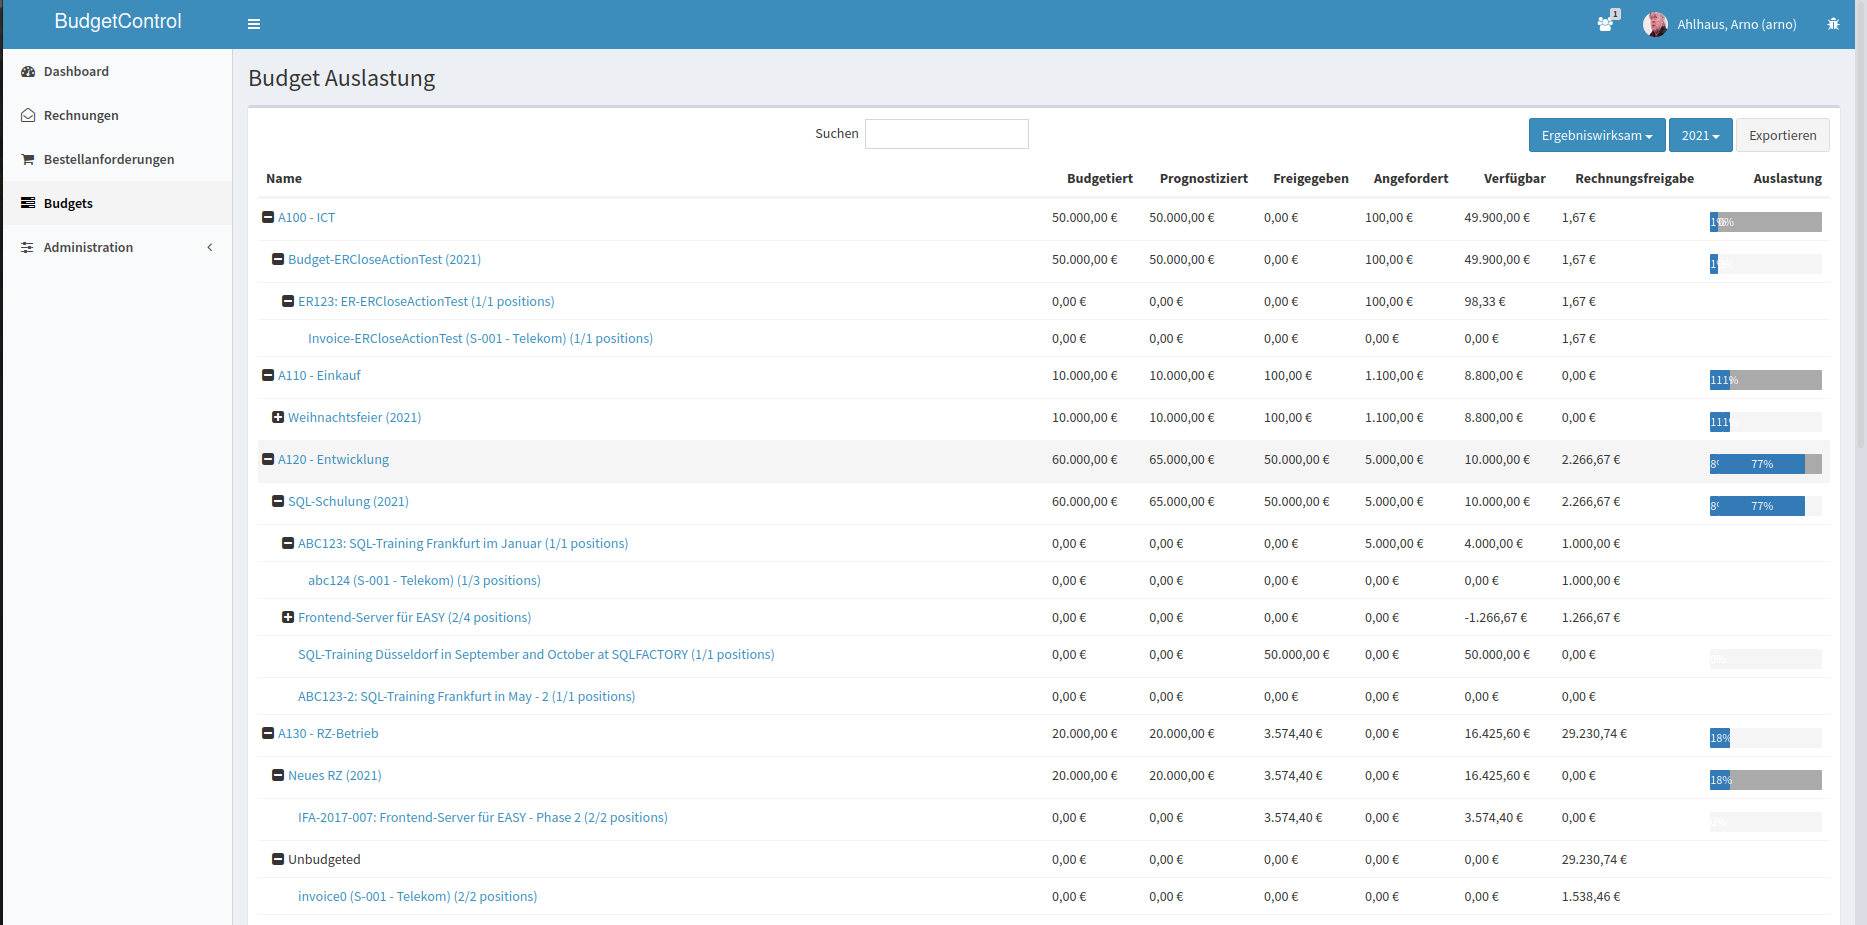Open ABC123-2: SQL-Training Frankfurt in May link
Viewport: 1867px width, 925px height.
466,696
